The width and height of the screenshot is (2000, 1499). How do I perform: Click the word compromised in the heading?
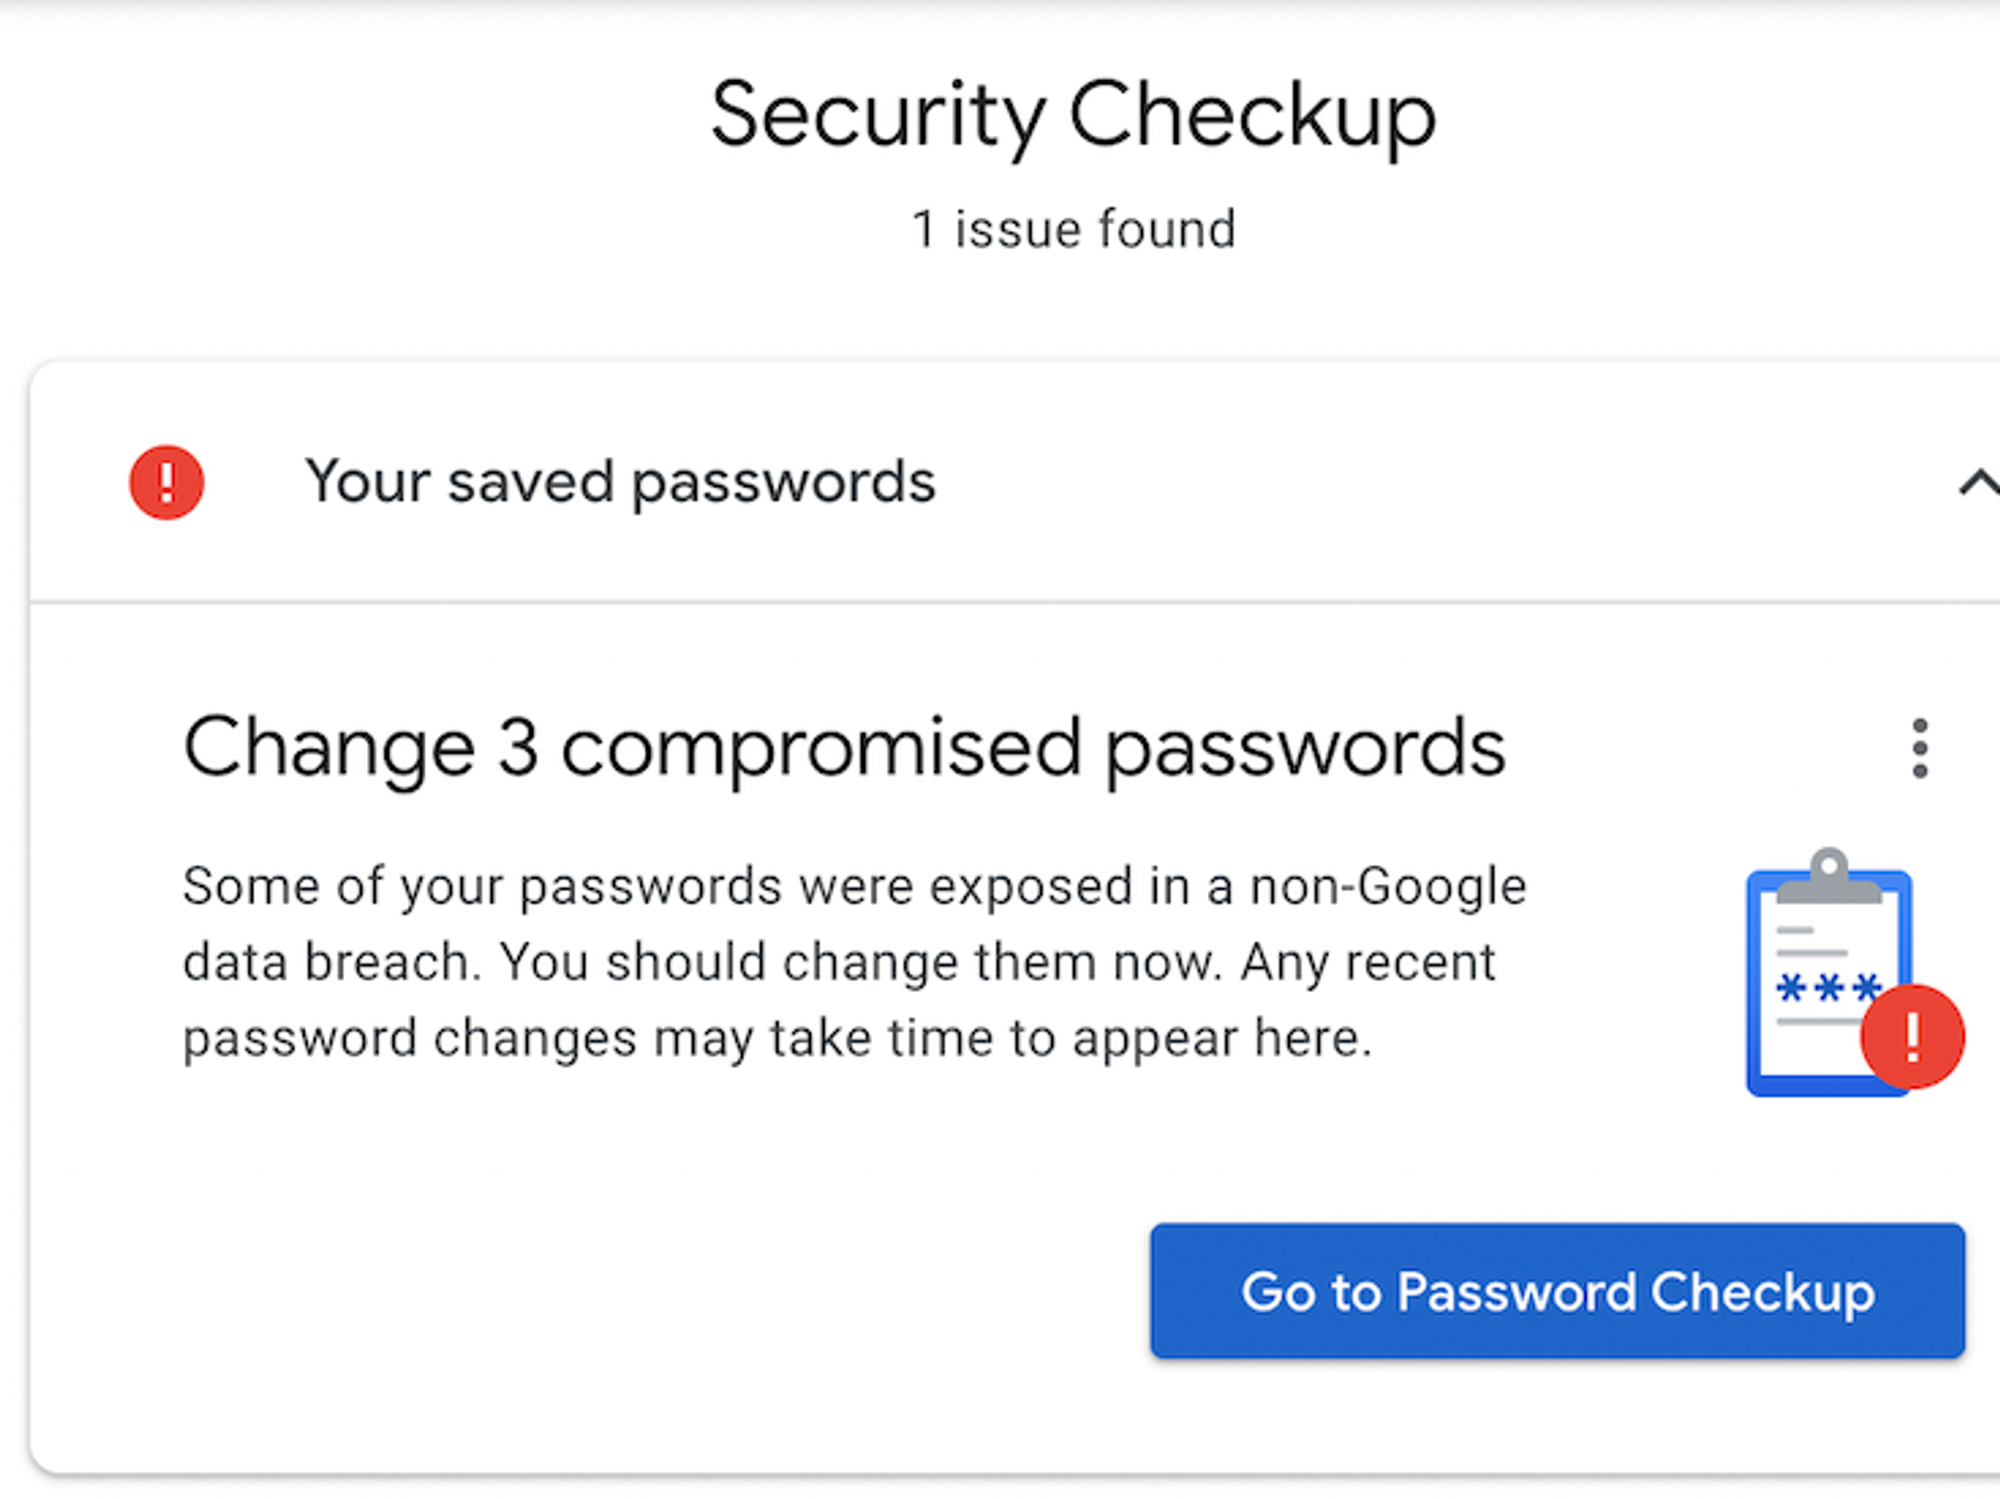(821, 748)
